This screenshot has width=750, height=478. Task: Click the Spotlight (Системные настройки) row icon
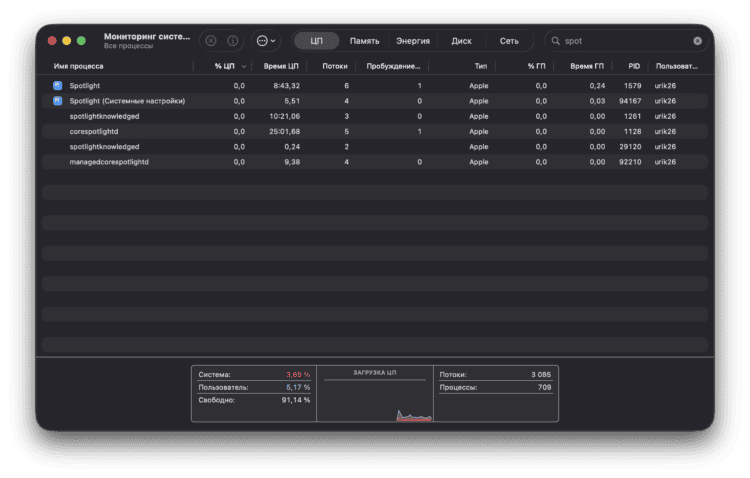(x=57, y=101)
